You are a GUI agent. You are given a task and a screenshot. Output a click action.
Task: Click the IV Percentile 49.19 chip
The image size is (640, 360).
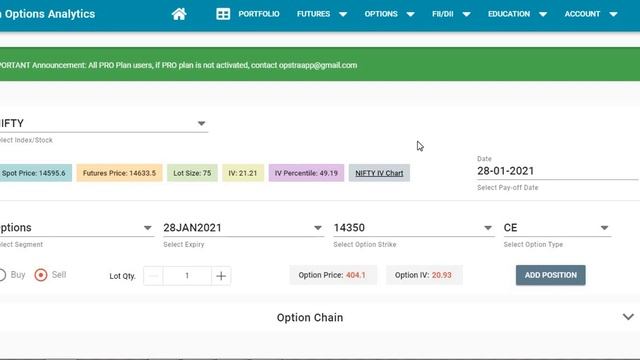click(x=306, y=173)
